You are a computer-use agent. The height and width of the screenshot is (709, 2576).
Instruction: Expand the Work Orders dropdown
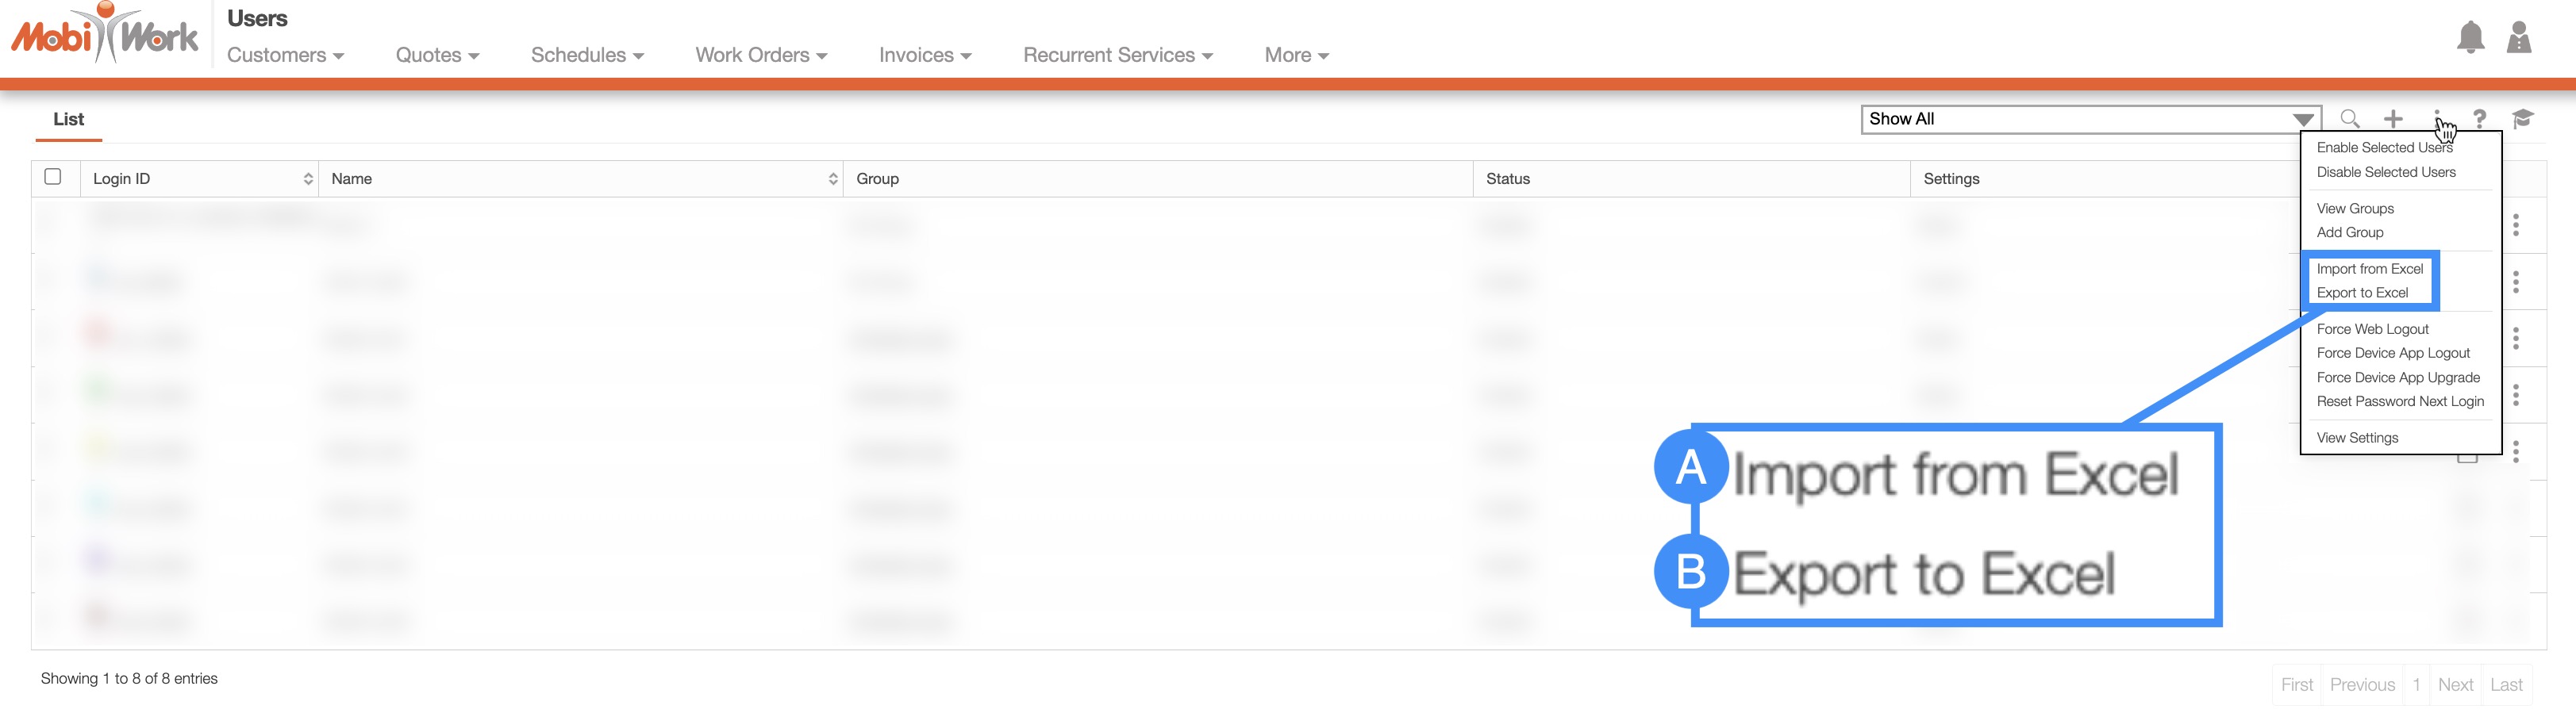pyautogui.click(x=761, y=55)
